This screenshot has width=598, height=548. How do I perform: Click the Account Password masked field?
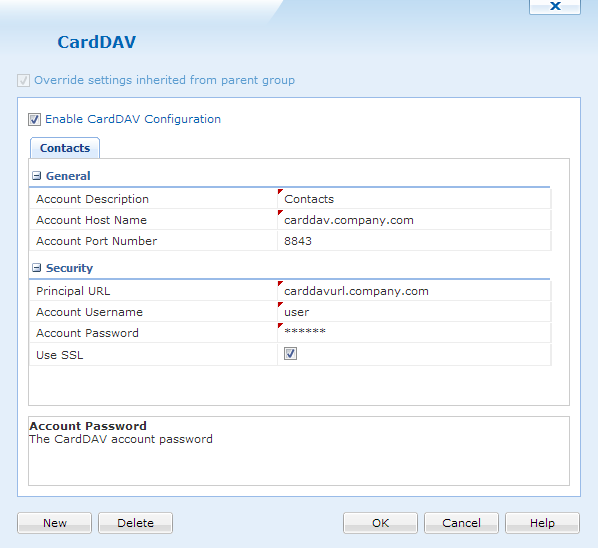pos(414,333)
